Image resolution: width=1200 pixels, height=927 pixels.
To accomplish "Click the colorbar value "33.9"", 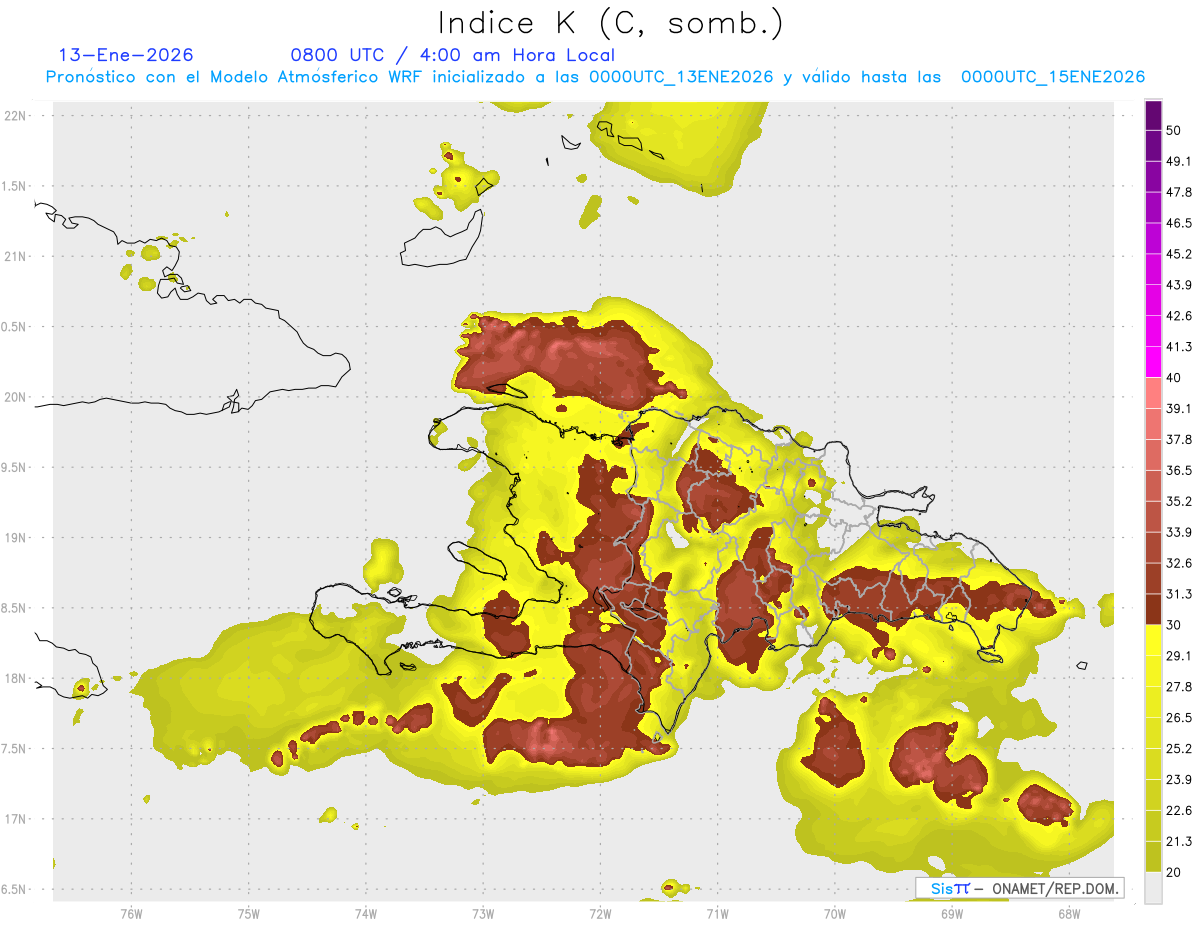I will coord(1179,532).
